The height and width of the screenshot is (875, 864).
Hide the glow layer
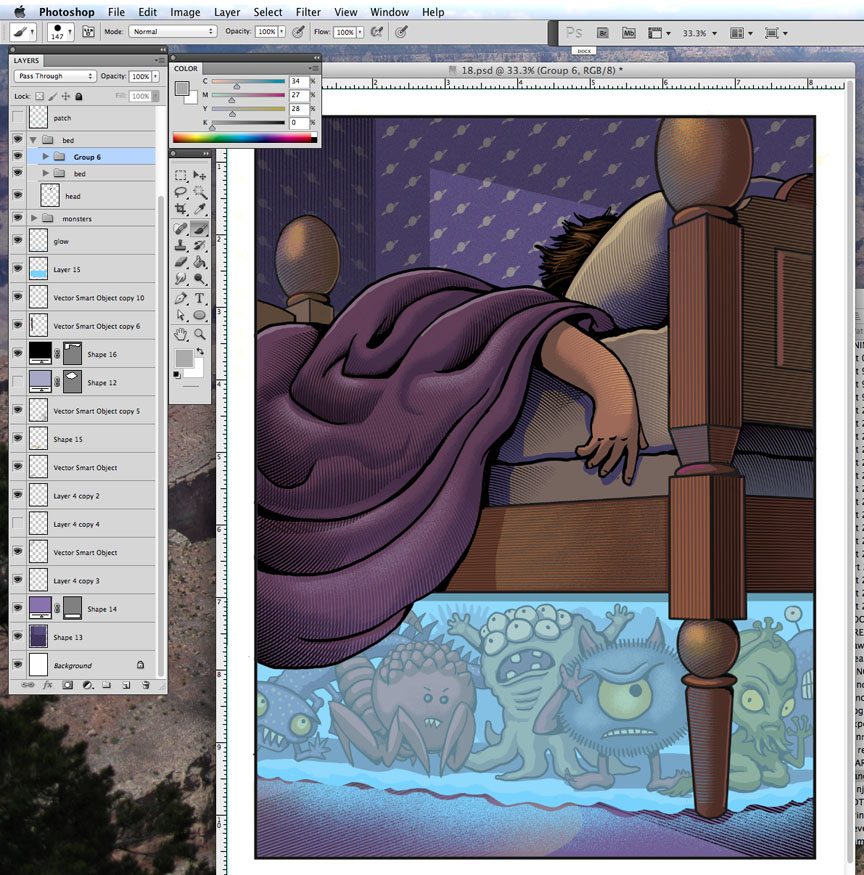click(x=18, y=240)
